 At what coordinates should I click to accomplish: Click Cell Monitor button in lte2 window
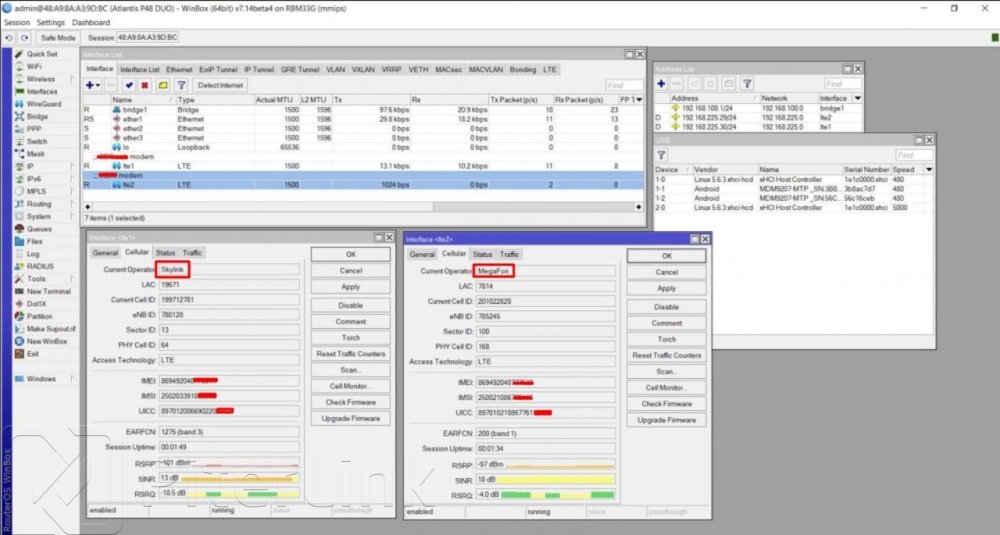pyautogui.click(x=666, y=387)
